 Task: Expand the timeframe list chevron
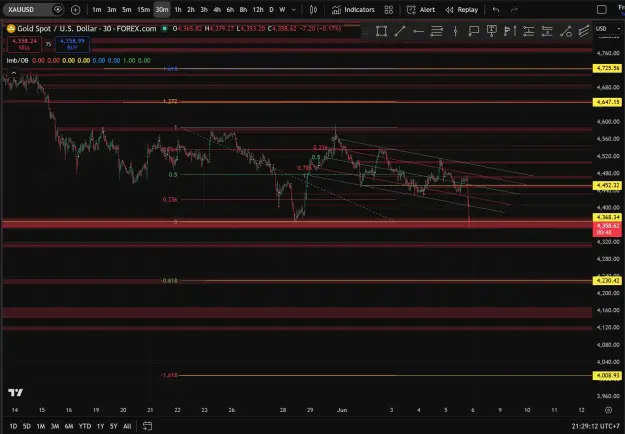coord(294,10)
